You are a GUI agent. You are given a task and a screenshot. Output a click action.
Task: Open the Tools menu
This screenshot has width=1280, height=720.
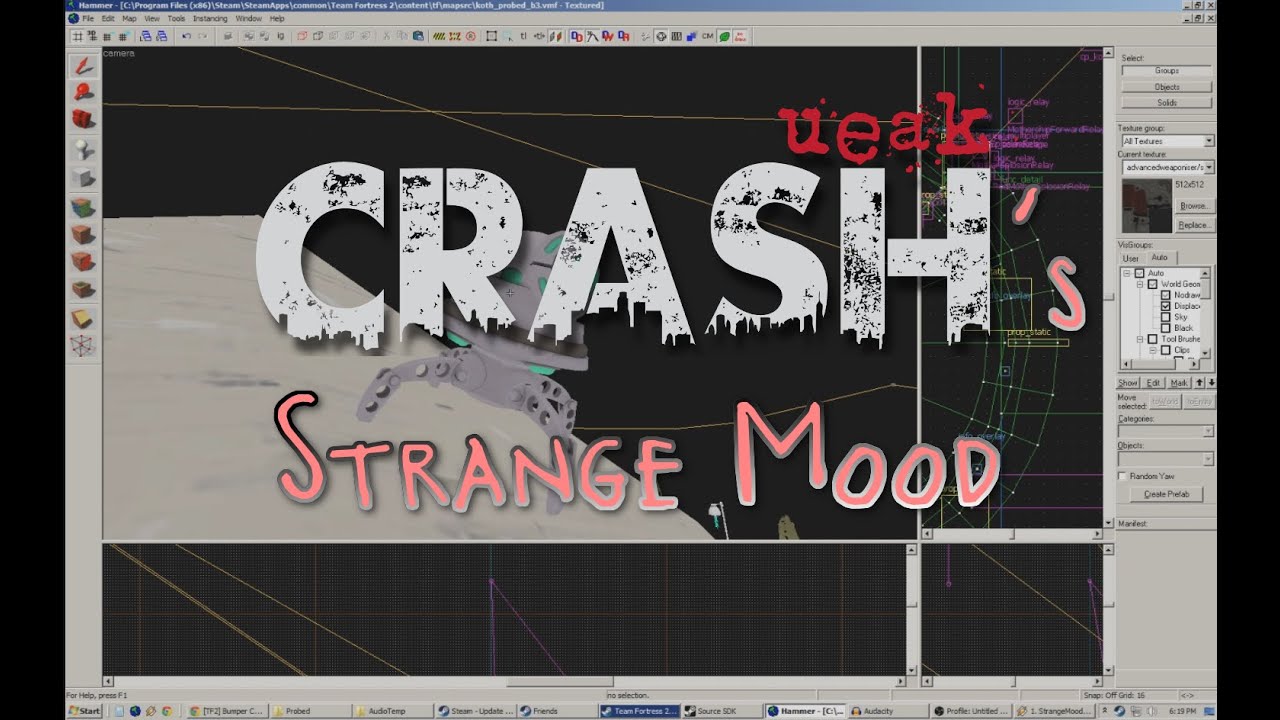coord(176,18)
